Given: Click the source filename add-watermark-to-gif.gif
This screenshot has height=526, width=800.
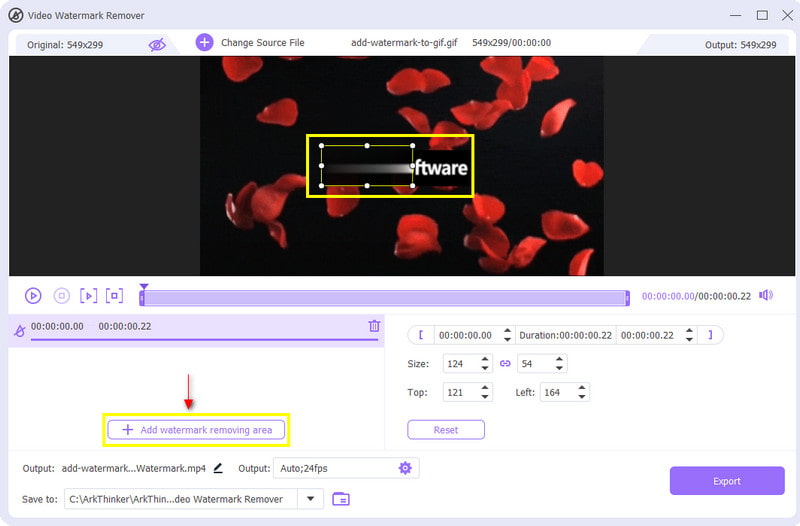Looking at the screenshot, I should pos(404,43).
